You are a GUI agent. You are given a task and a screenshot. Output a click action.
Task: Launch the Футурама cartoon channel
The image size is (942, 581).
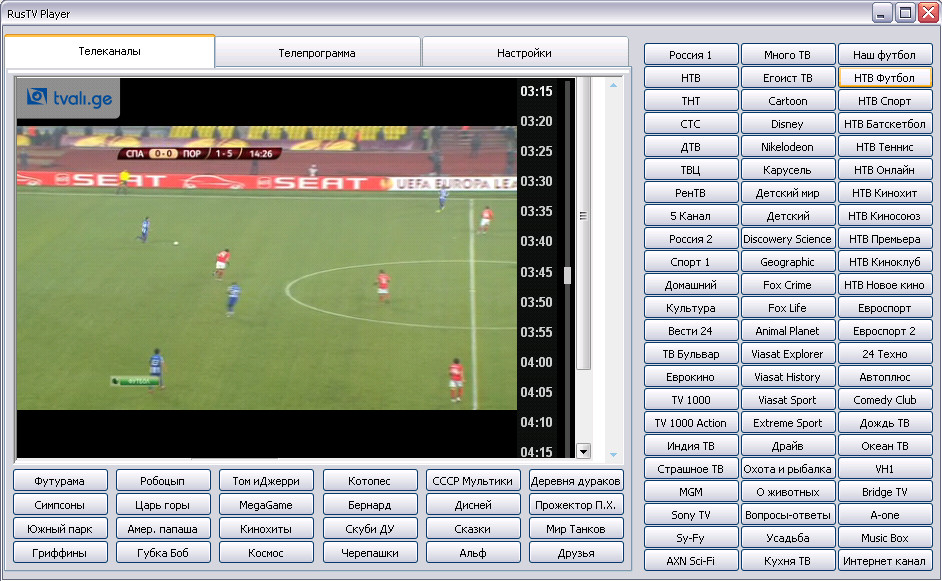(x=59, y=481)
